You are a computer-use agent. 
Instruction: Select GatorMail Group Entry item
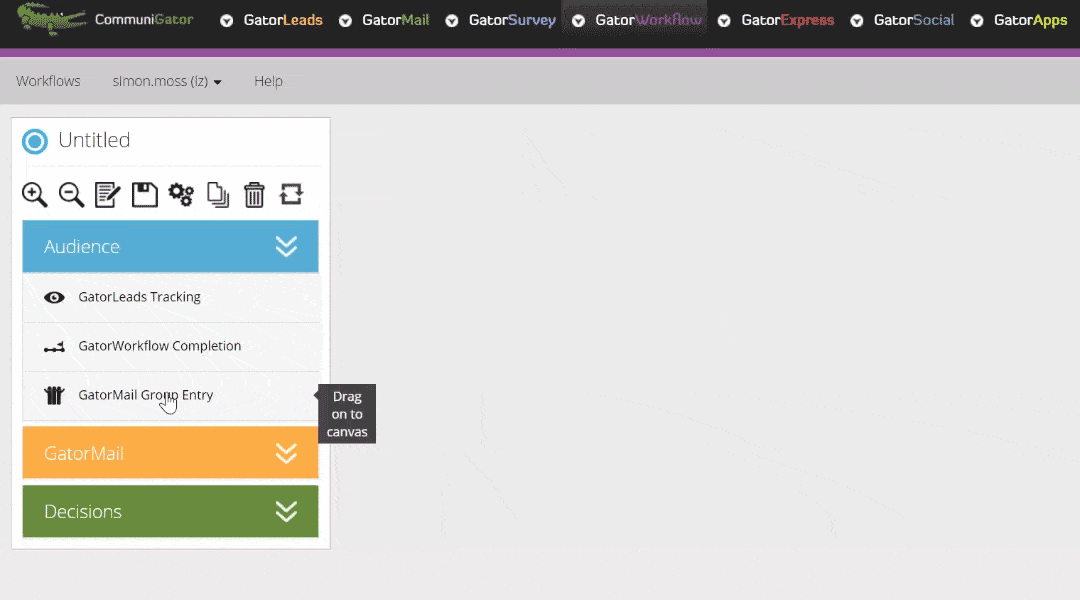145,395
